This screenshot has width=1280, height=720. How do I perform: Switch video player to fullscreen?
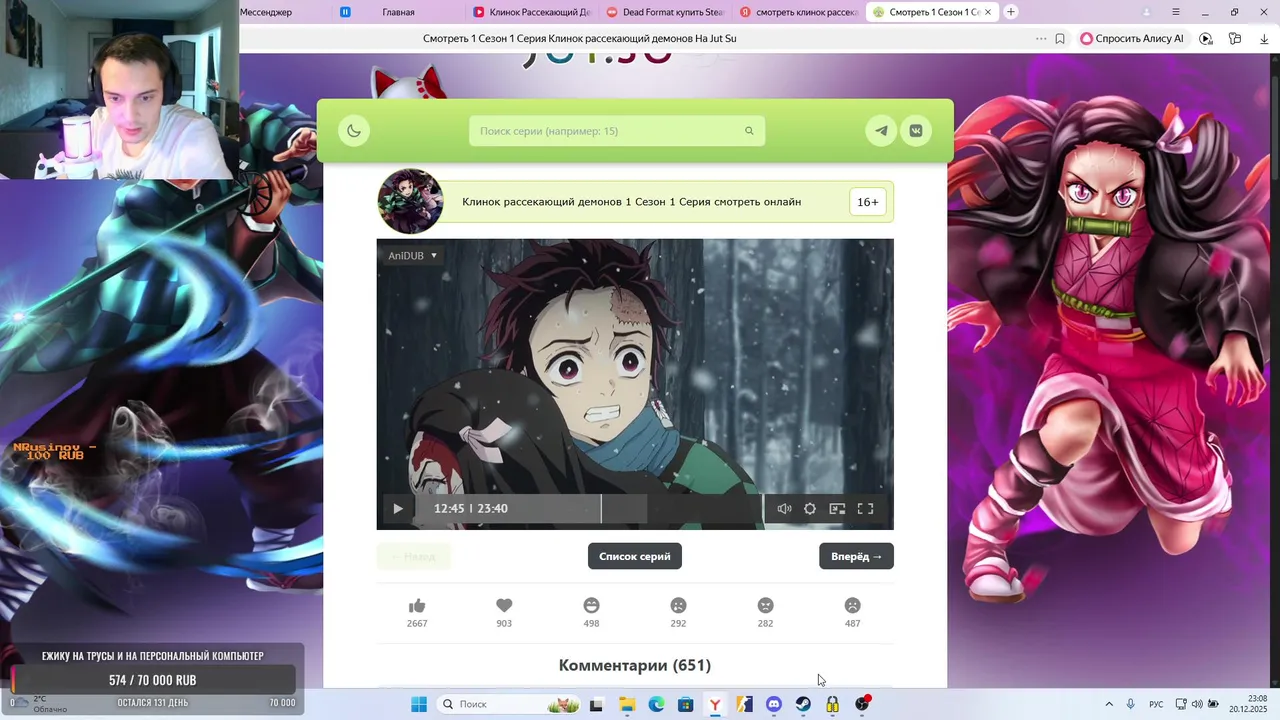pyautogui.click(x=866, y=508)
